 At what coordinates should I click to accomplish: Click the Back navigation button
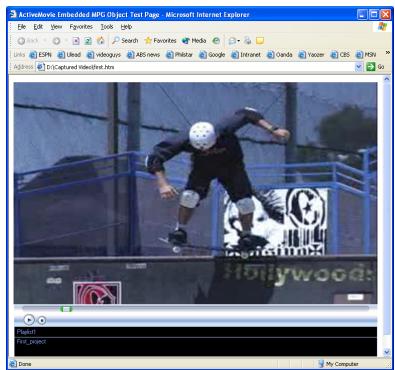(28, 41)
